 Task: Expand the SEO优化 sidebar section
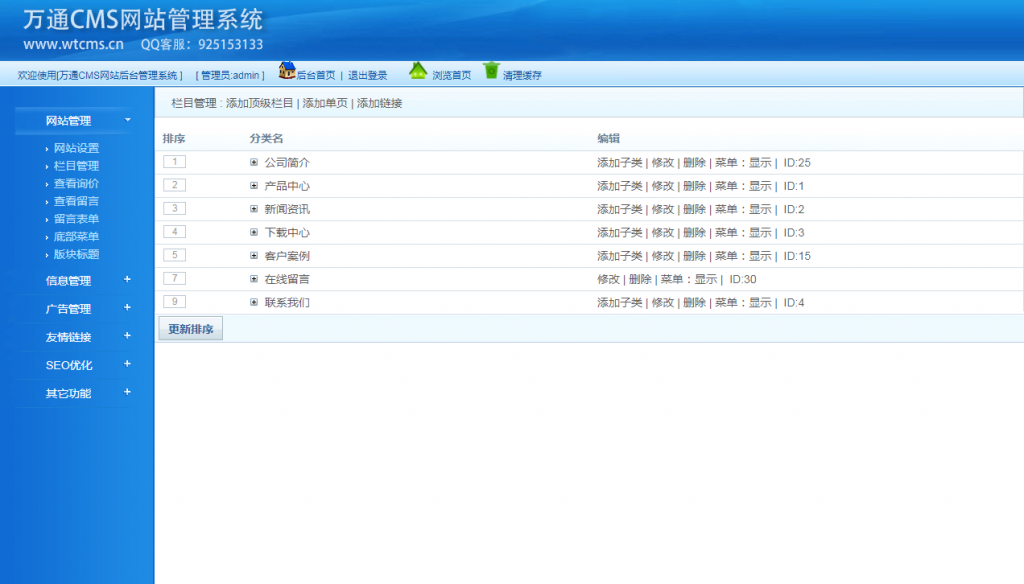(x=66, y=365)
